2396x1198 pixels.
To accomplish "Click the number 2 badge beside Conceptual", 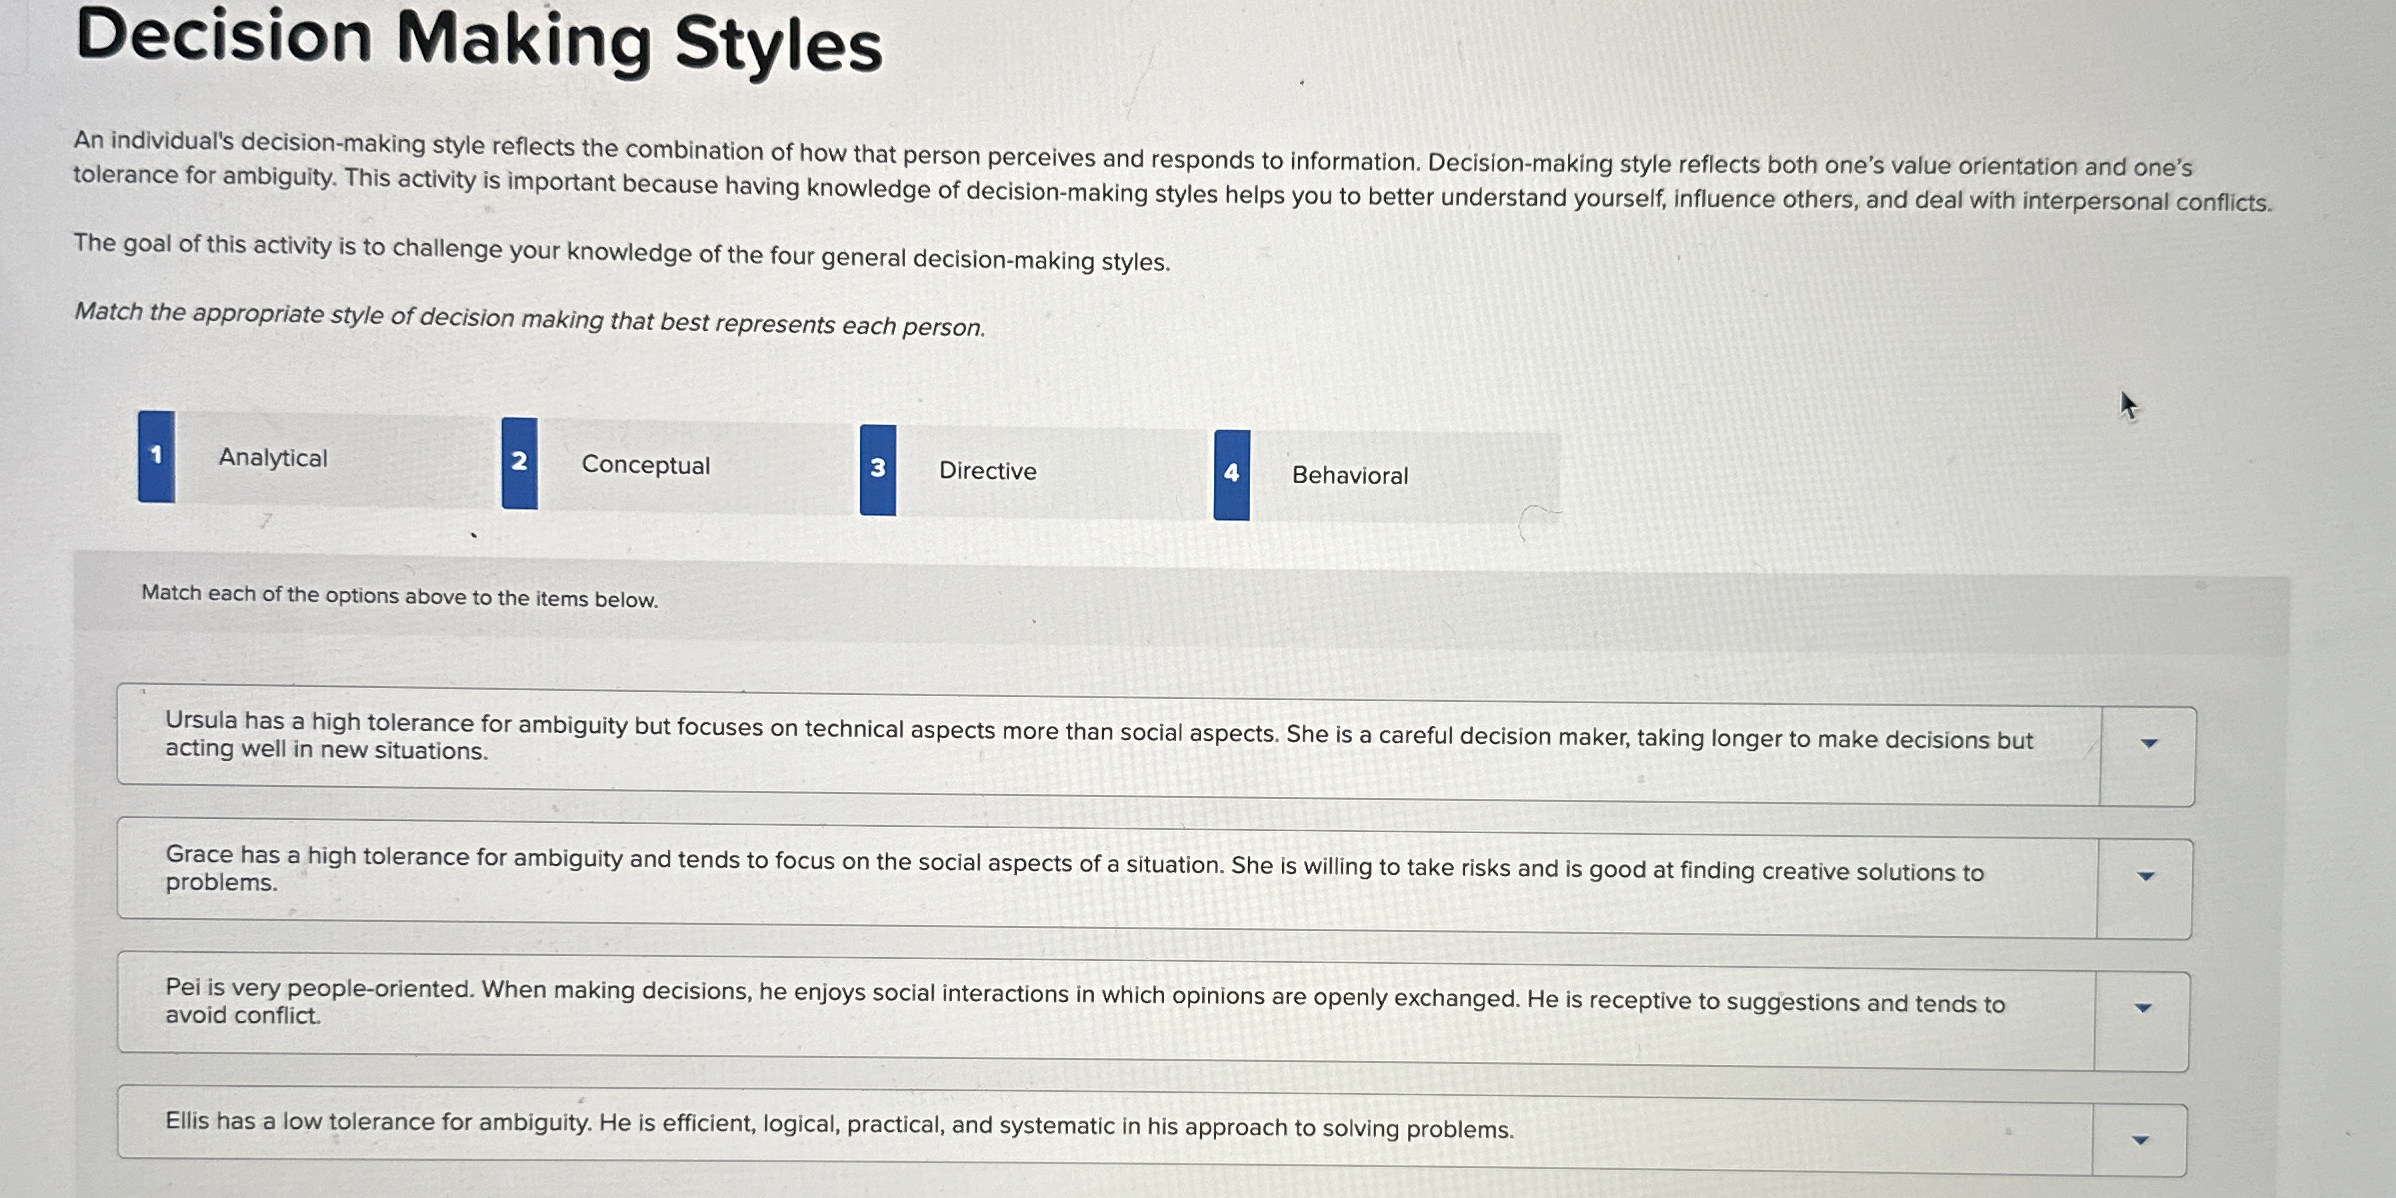I will [520, 463].
